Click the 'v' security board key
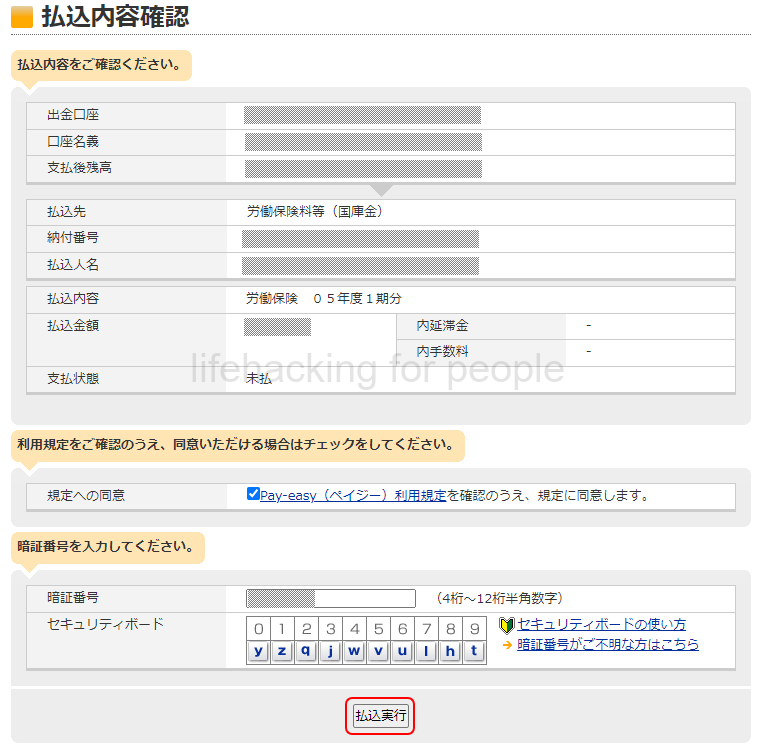The width and height of the screenshot is (757, 744). coord(379,651)
